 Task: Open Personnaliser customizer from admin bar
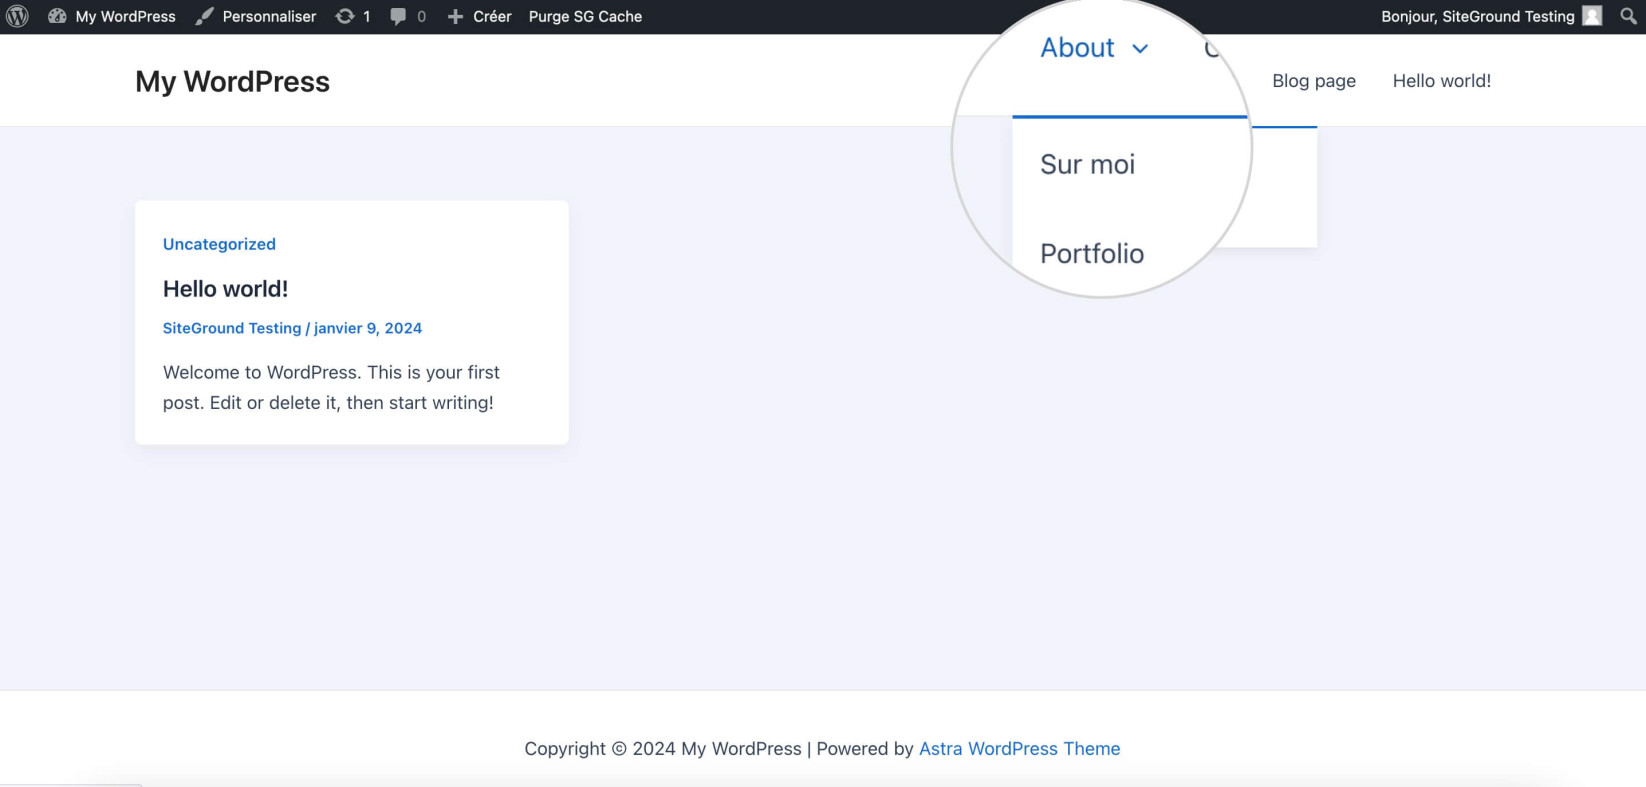click(x=256, y=16)
